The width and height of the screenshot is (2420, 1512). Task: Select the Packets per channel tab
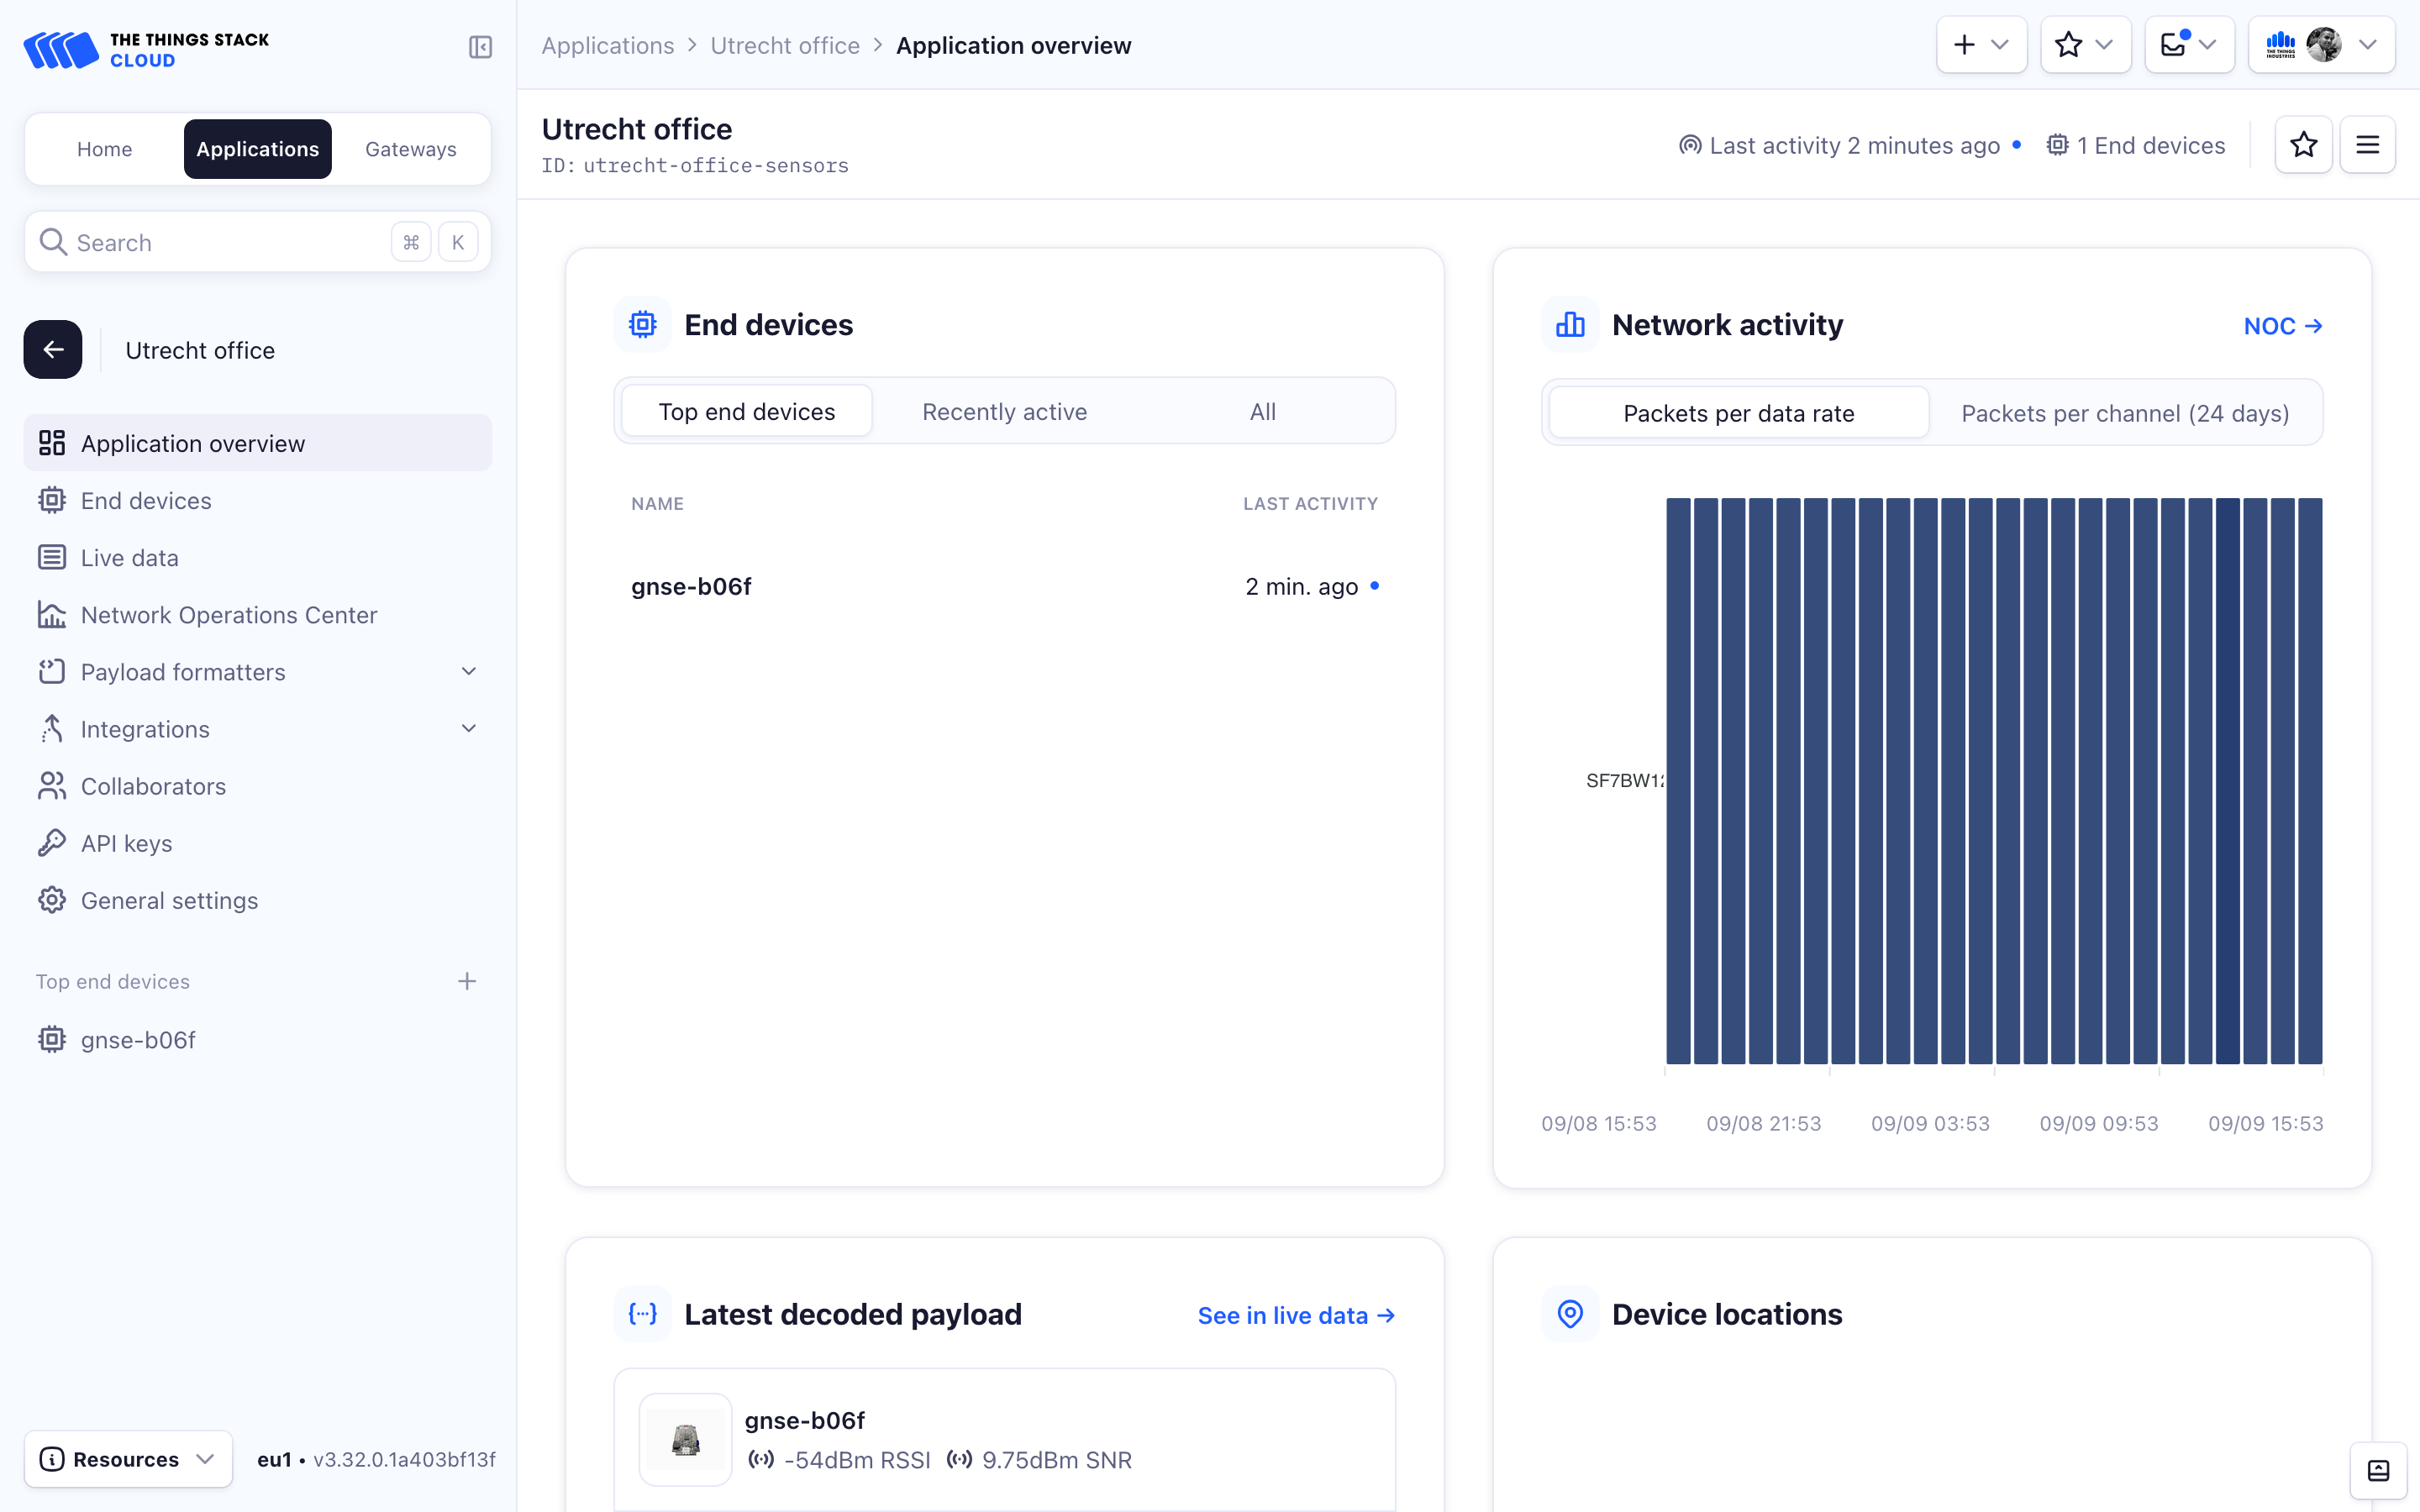(2124, 412)
